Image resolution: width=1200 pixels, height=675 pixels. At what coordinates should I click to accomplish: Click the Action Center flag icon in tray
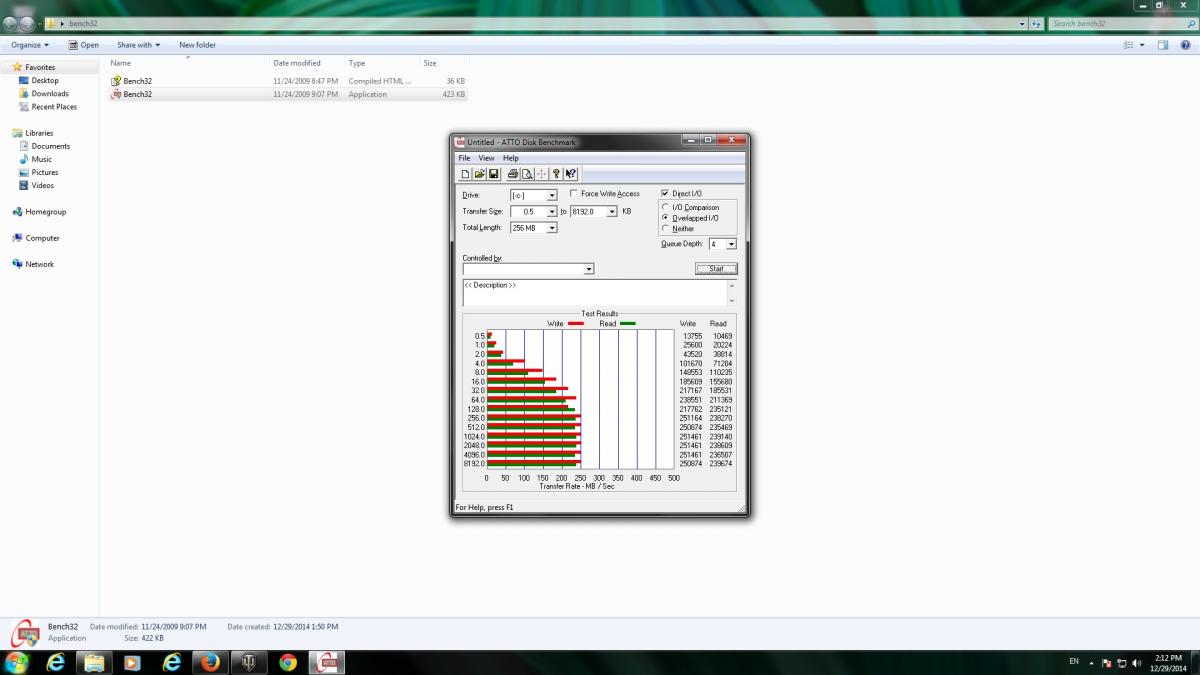[x=1107, y=662]
